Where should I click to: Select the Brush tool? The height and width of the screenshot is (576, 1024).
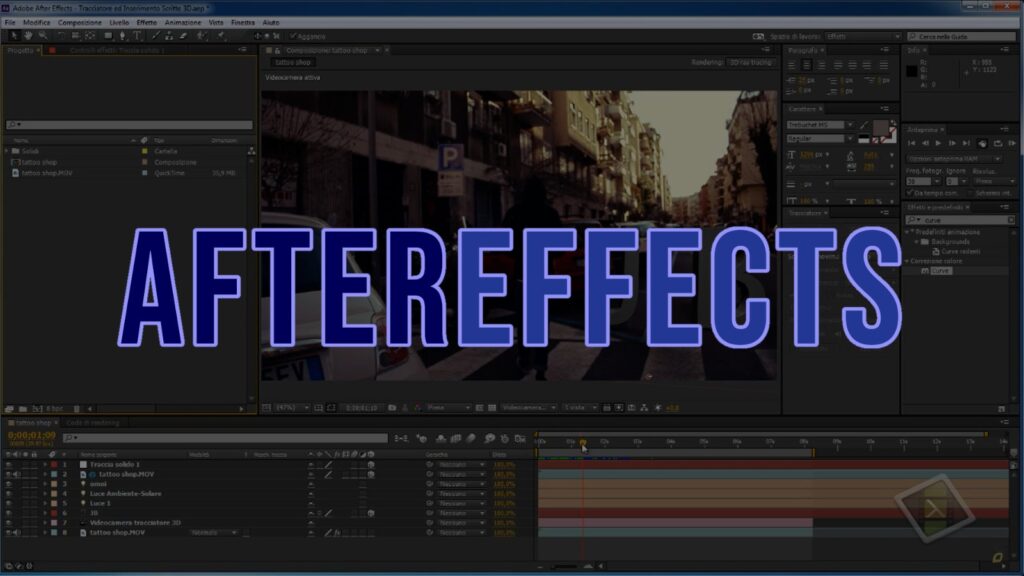(155, 36)
